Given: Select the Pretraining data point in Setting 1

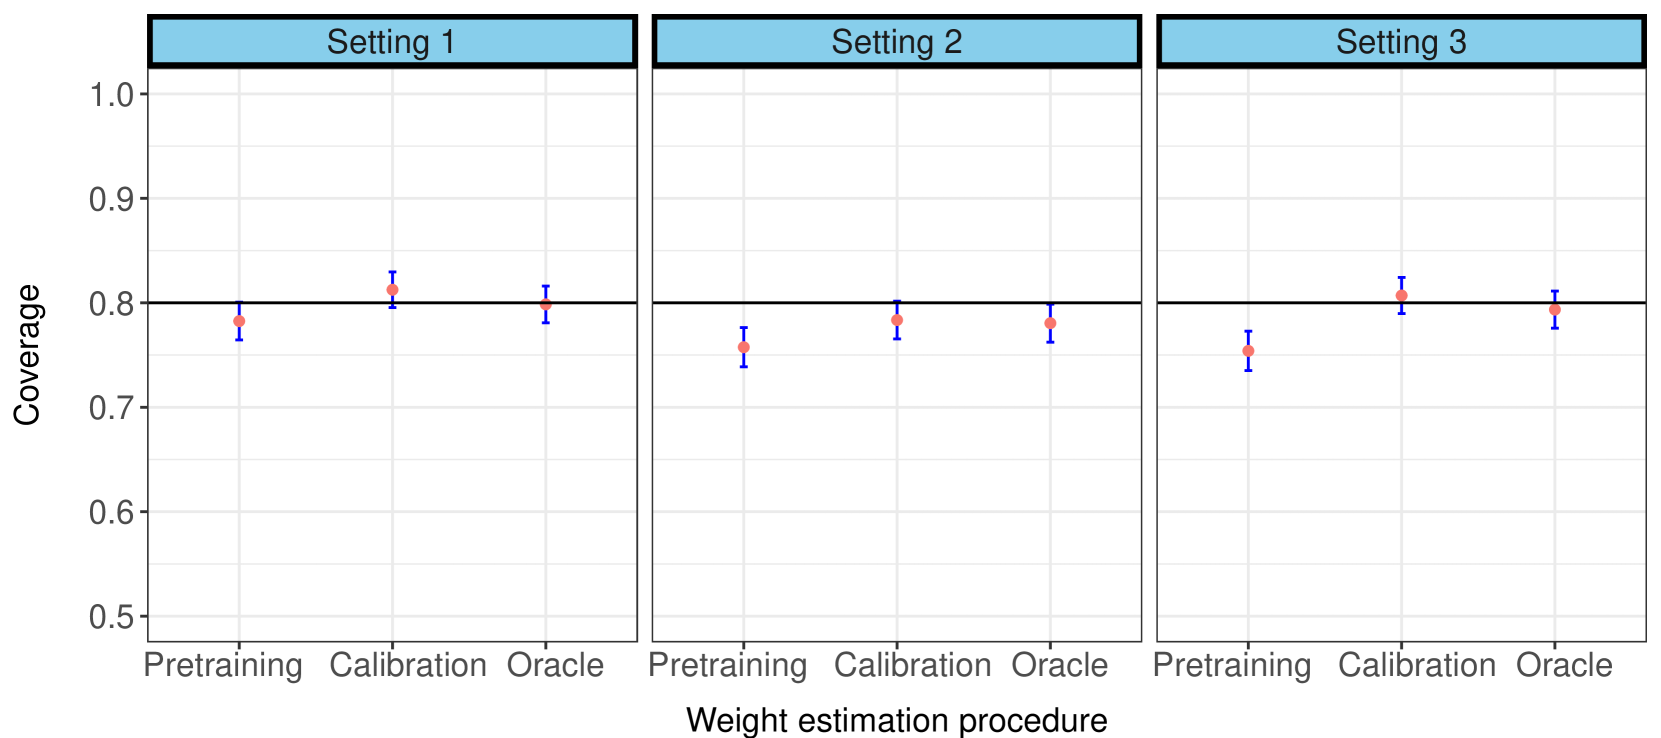Looking at the screenshot, I should click(239, 321).
